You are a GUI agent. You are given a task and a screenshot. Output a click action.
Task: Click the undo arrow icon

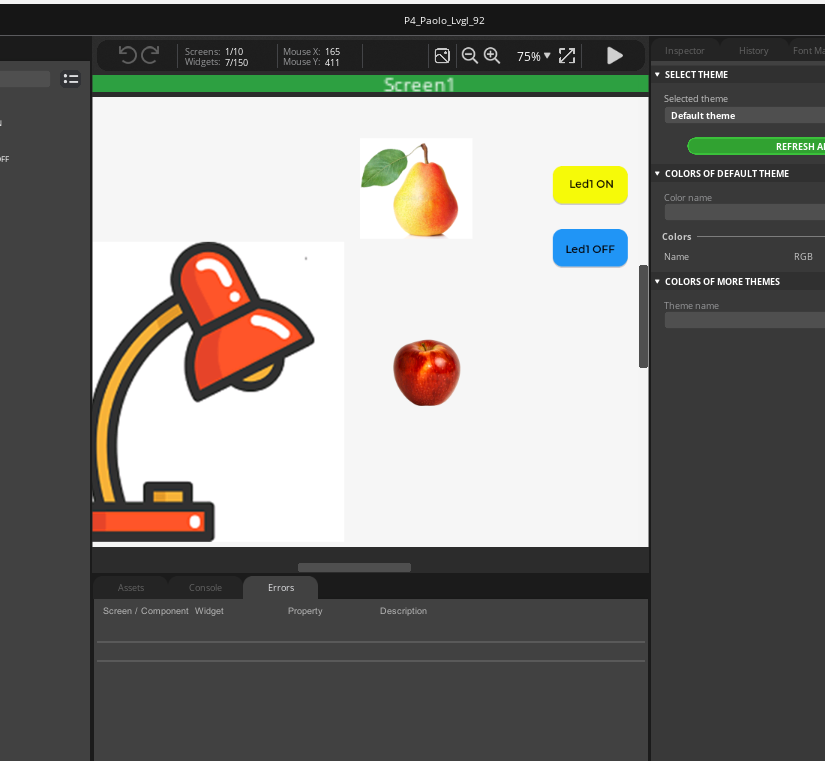tap(128, 55)
